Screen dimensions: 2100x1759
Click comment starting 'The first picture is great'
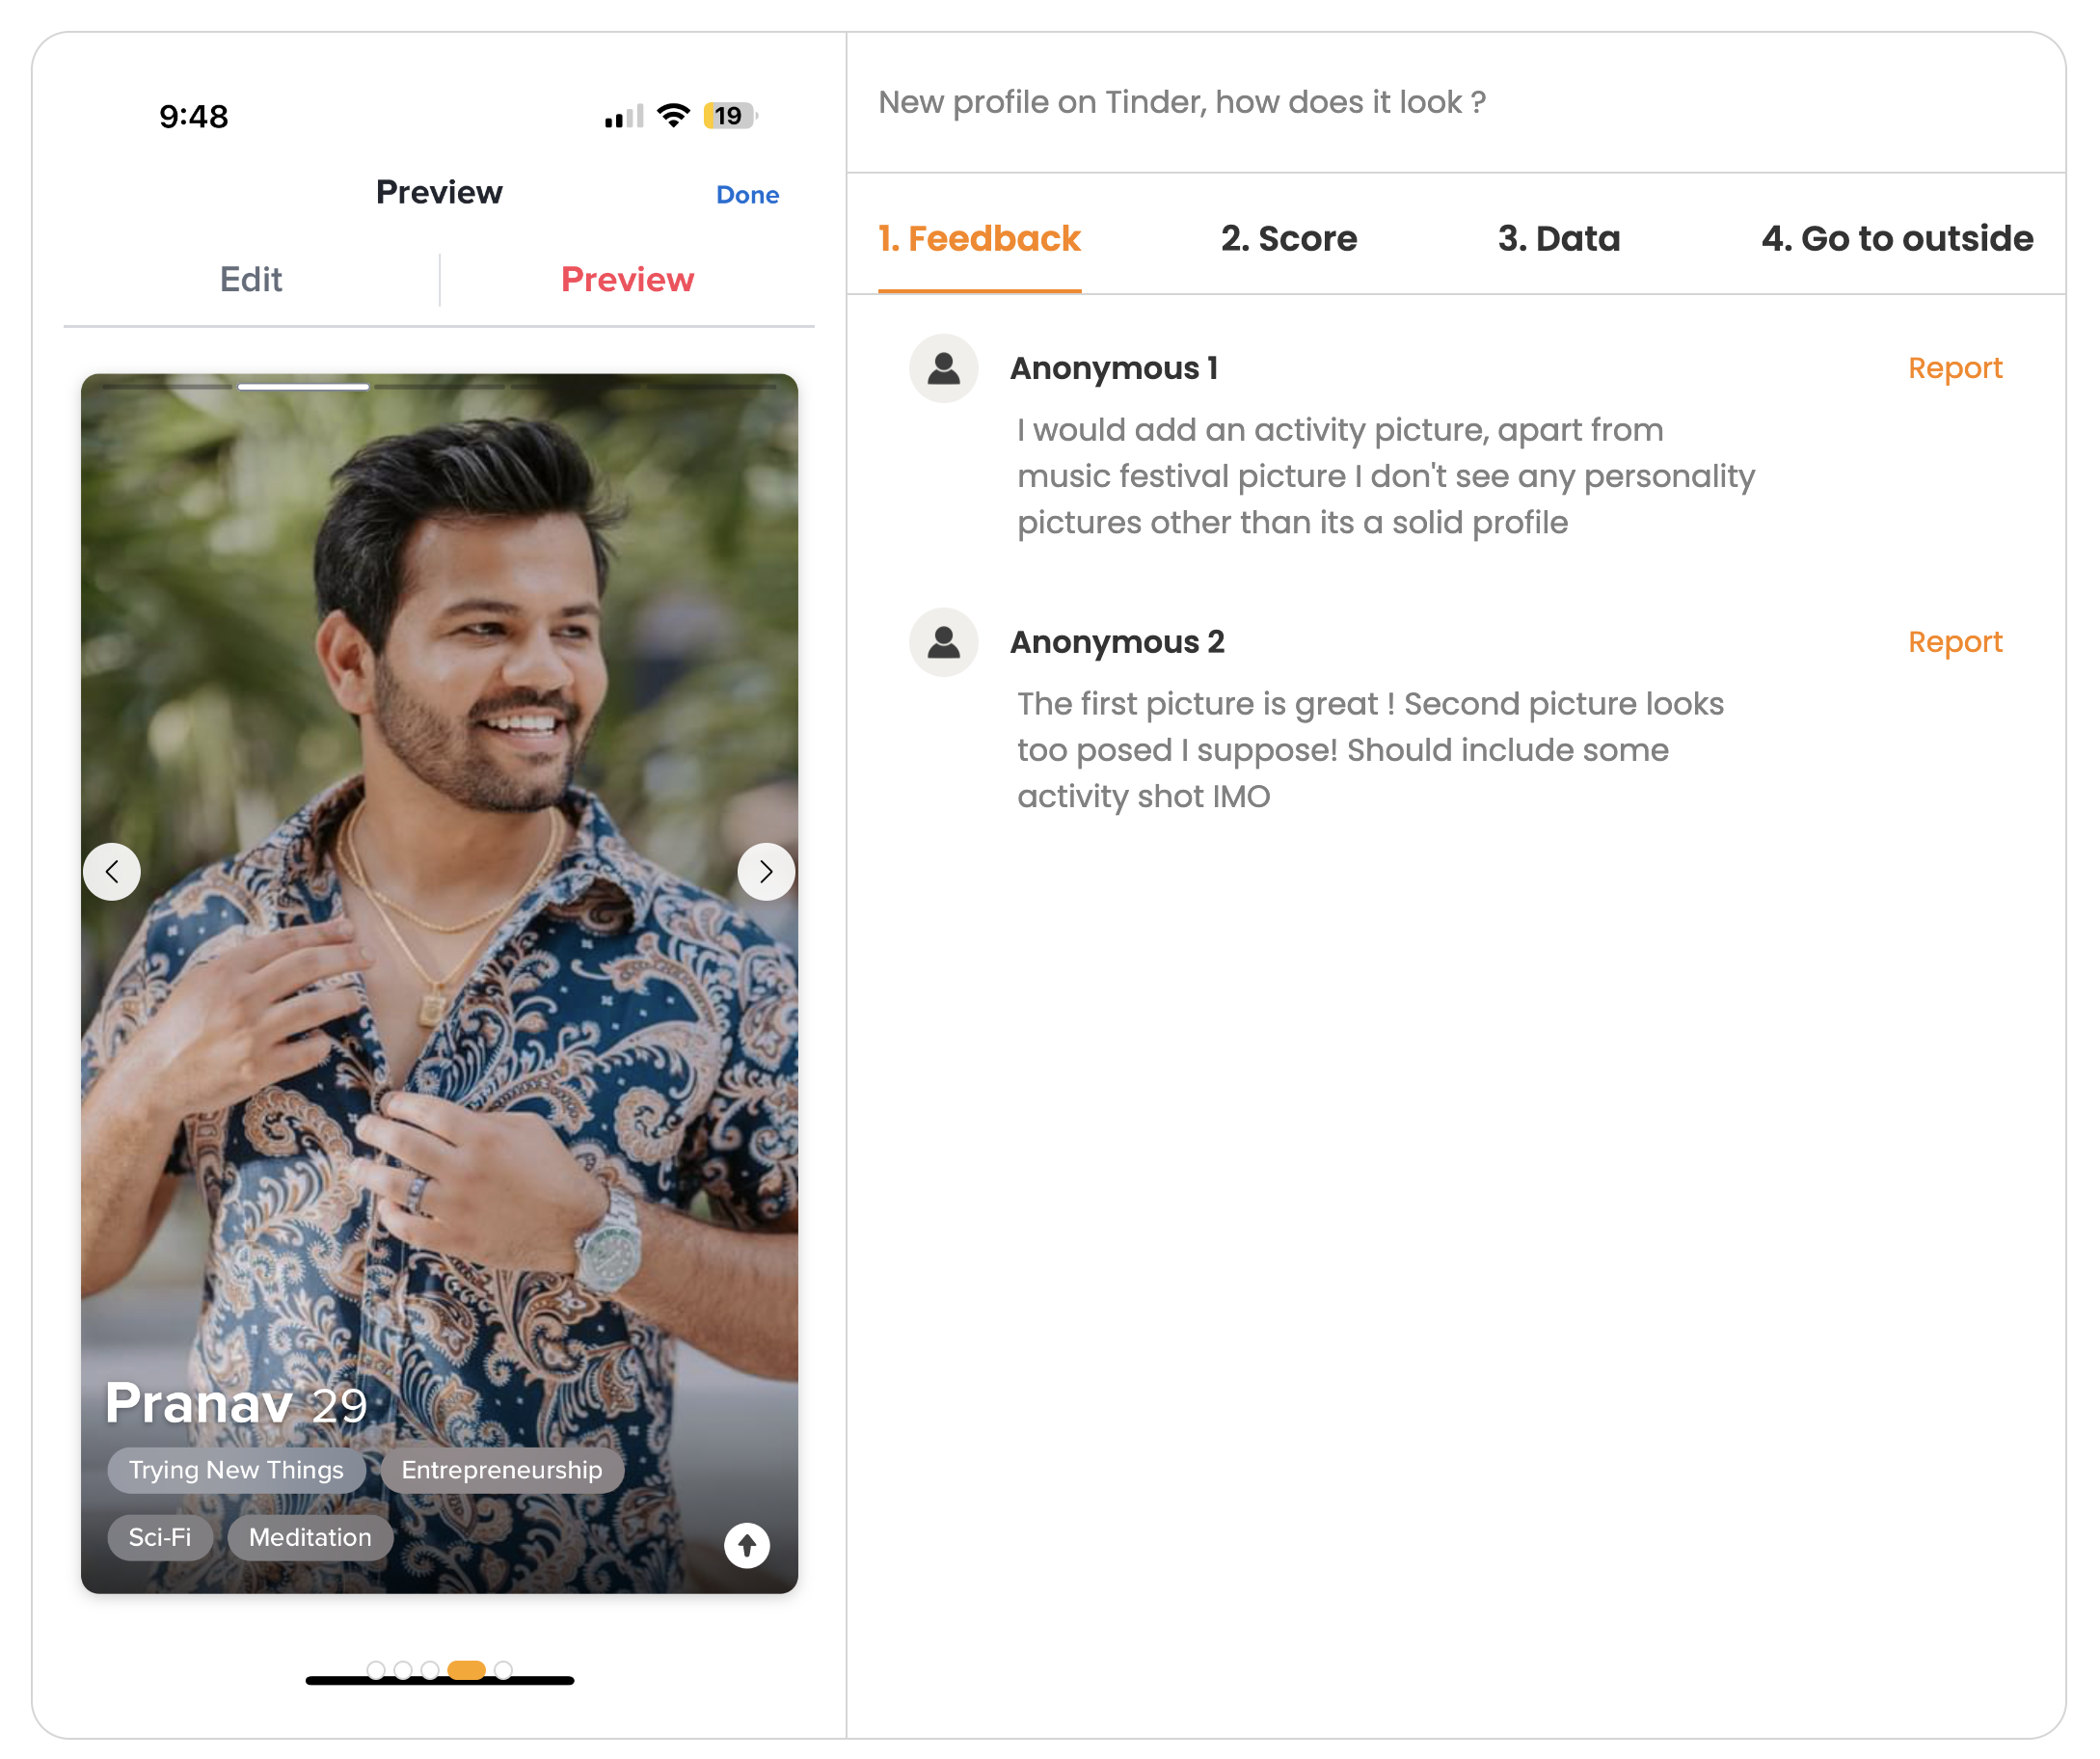(x=1371, y=751)
